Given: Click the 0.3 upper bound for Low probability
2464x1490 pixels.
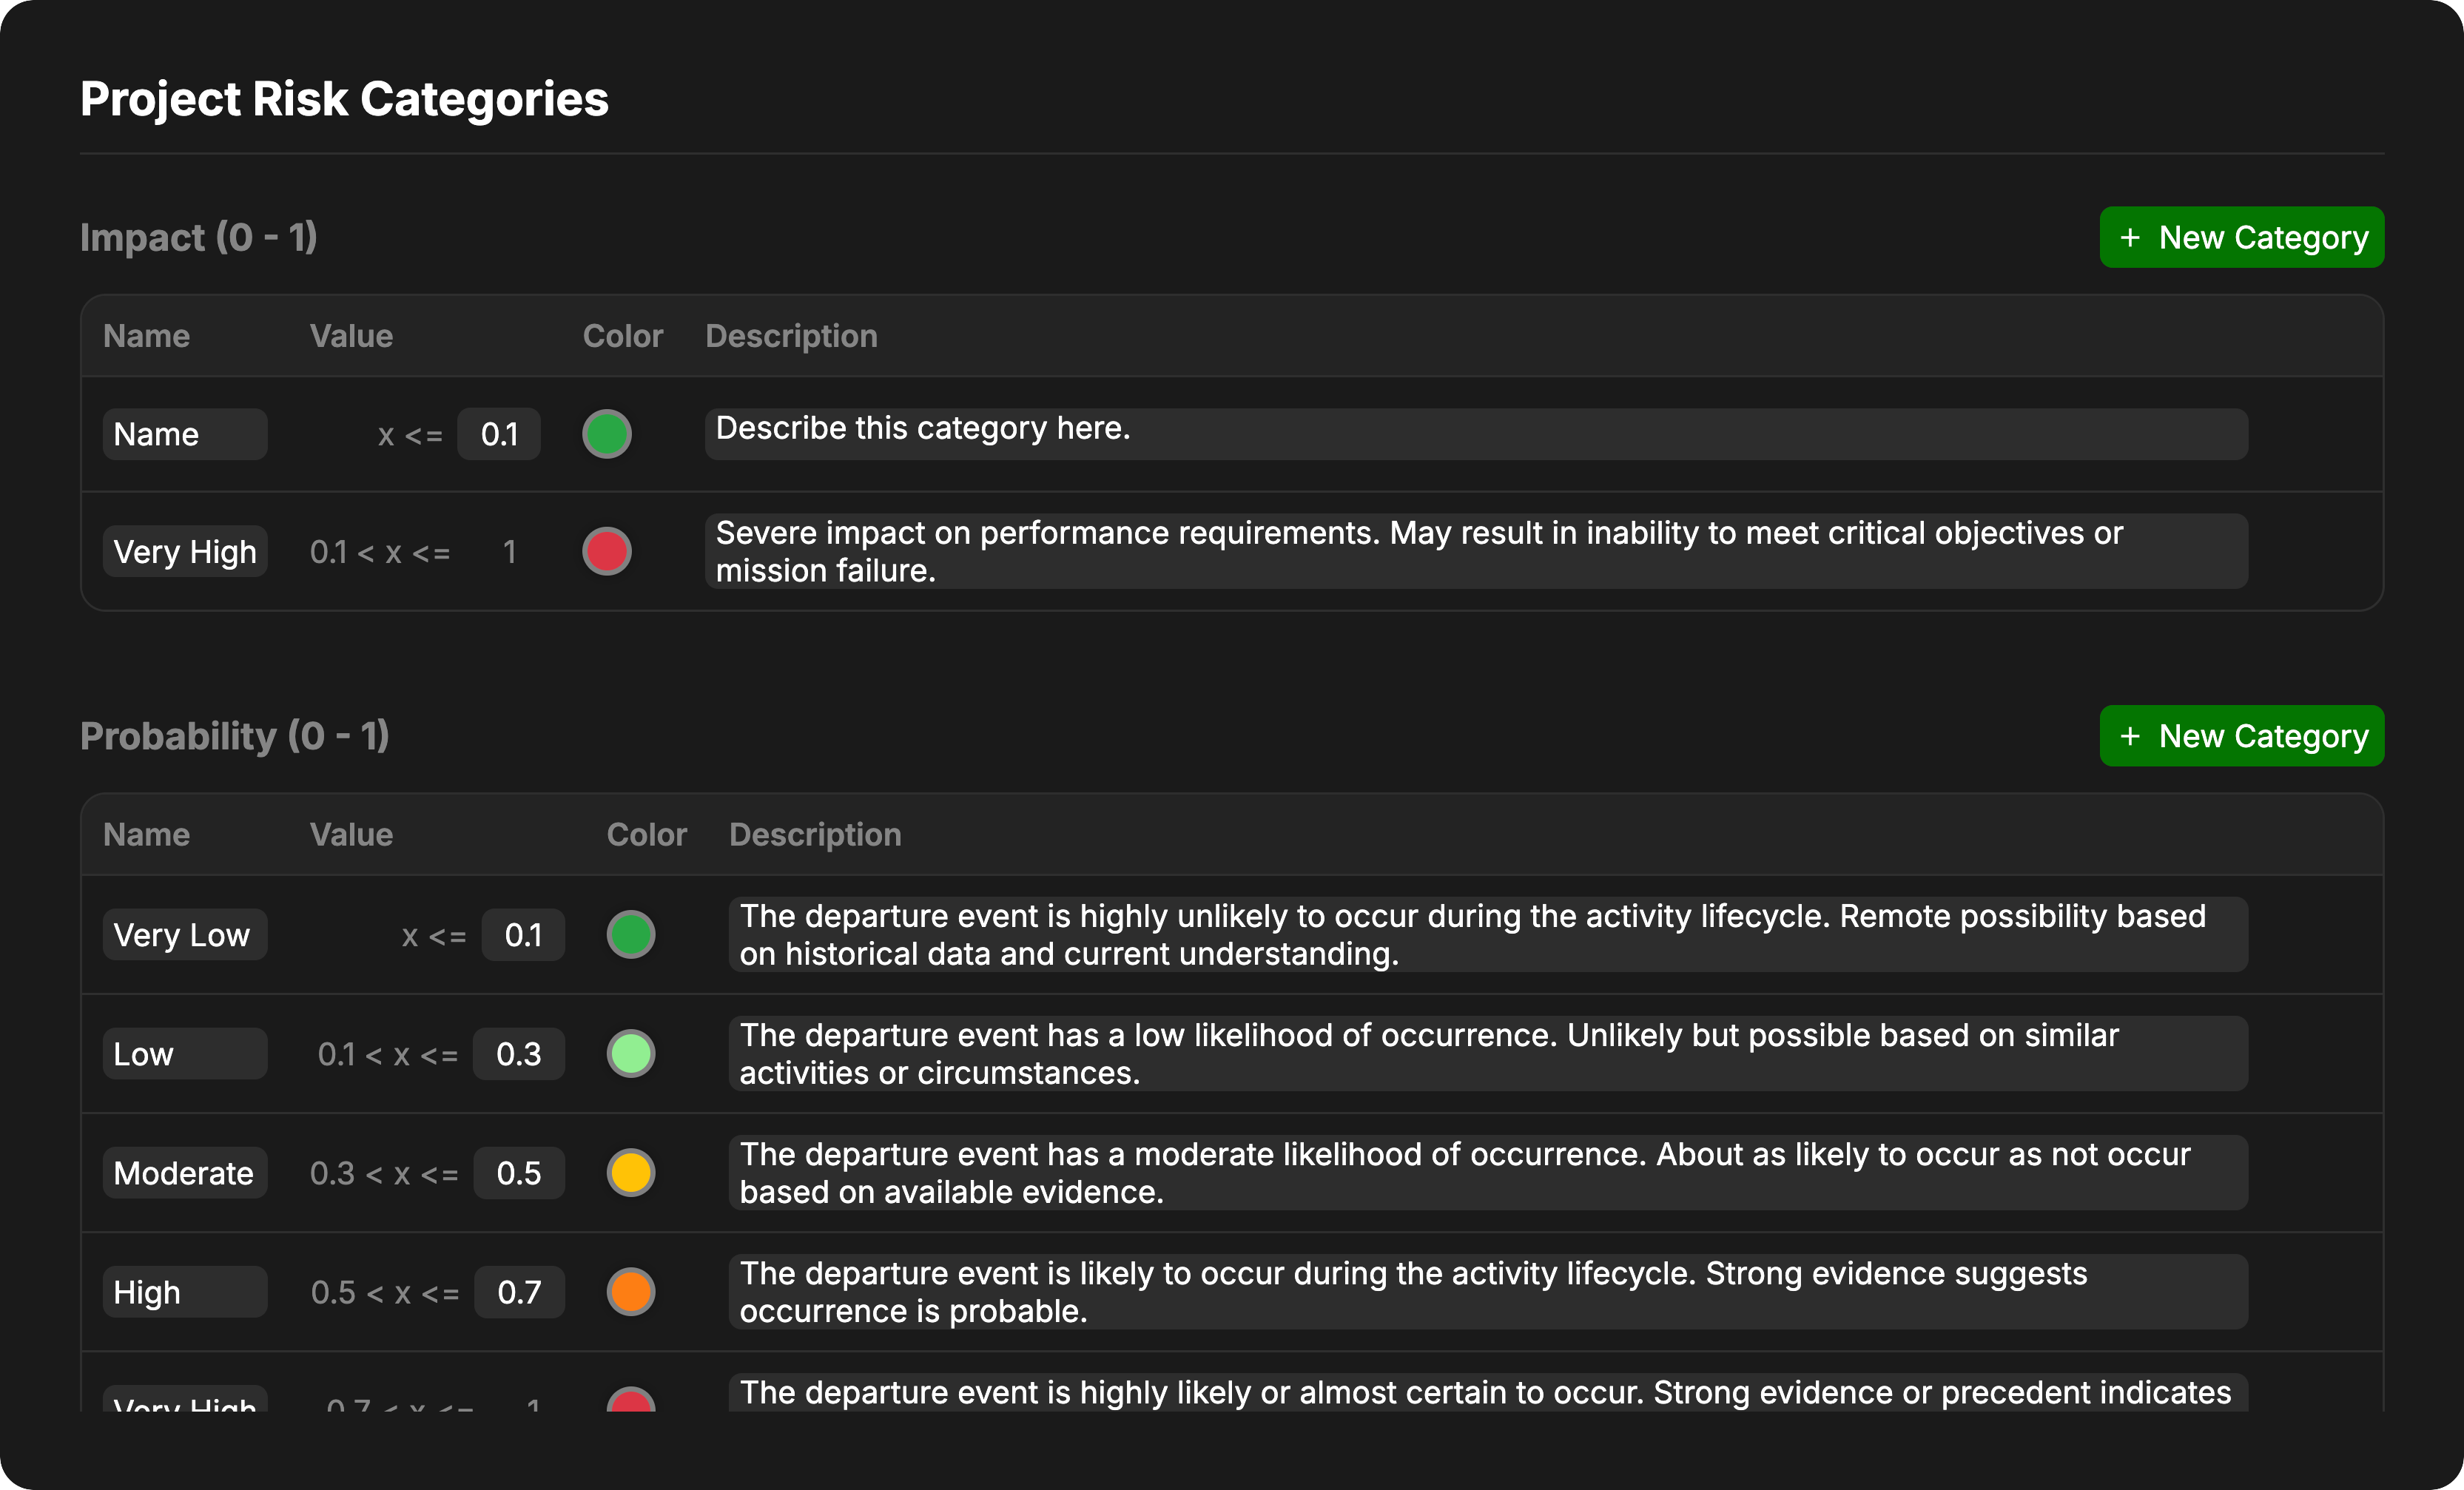Looking at the screenshot, I should (519, 1054).
